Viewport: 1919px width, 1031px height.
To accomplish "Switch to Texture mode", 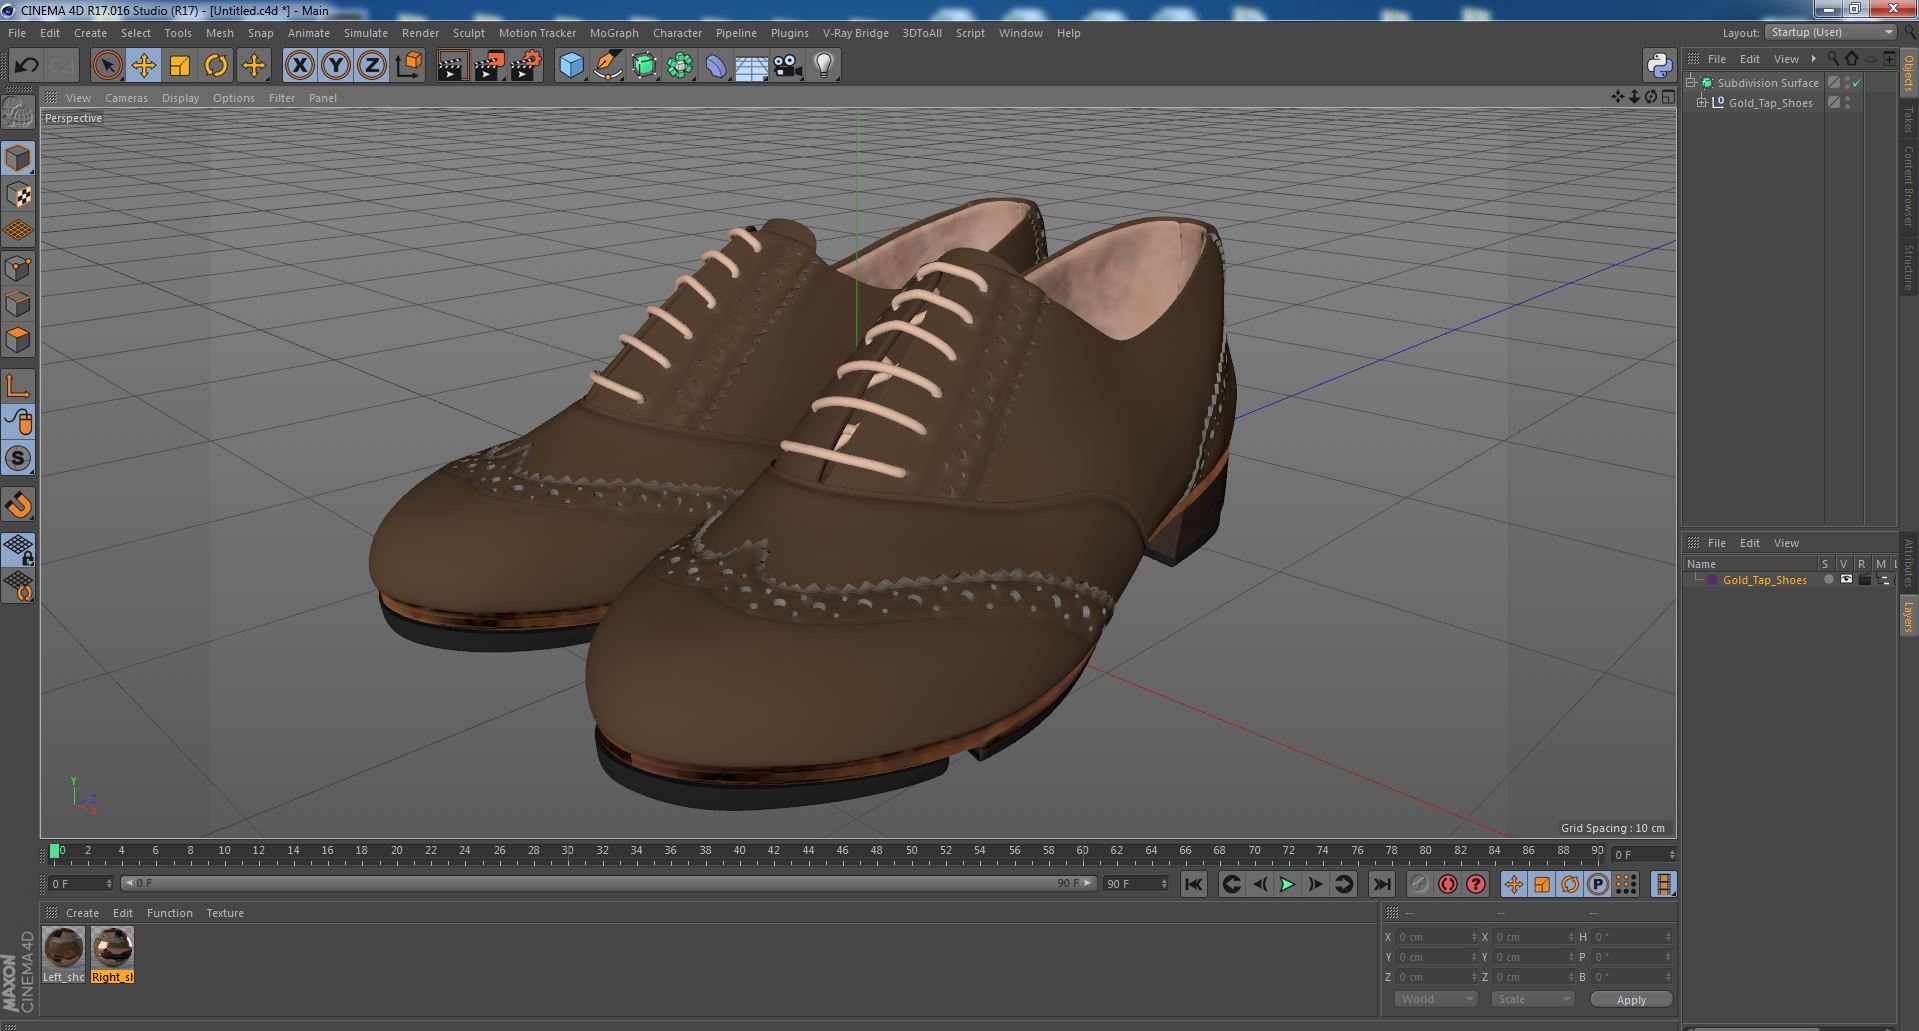I will [18, 194].
